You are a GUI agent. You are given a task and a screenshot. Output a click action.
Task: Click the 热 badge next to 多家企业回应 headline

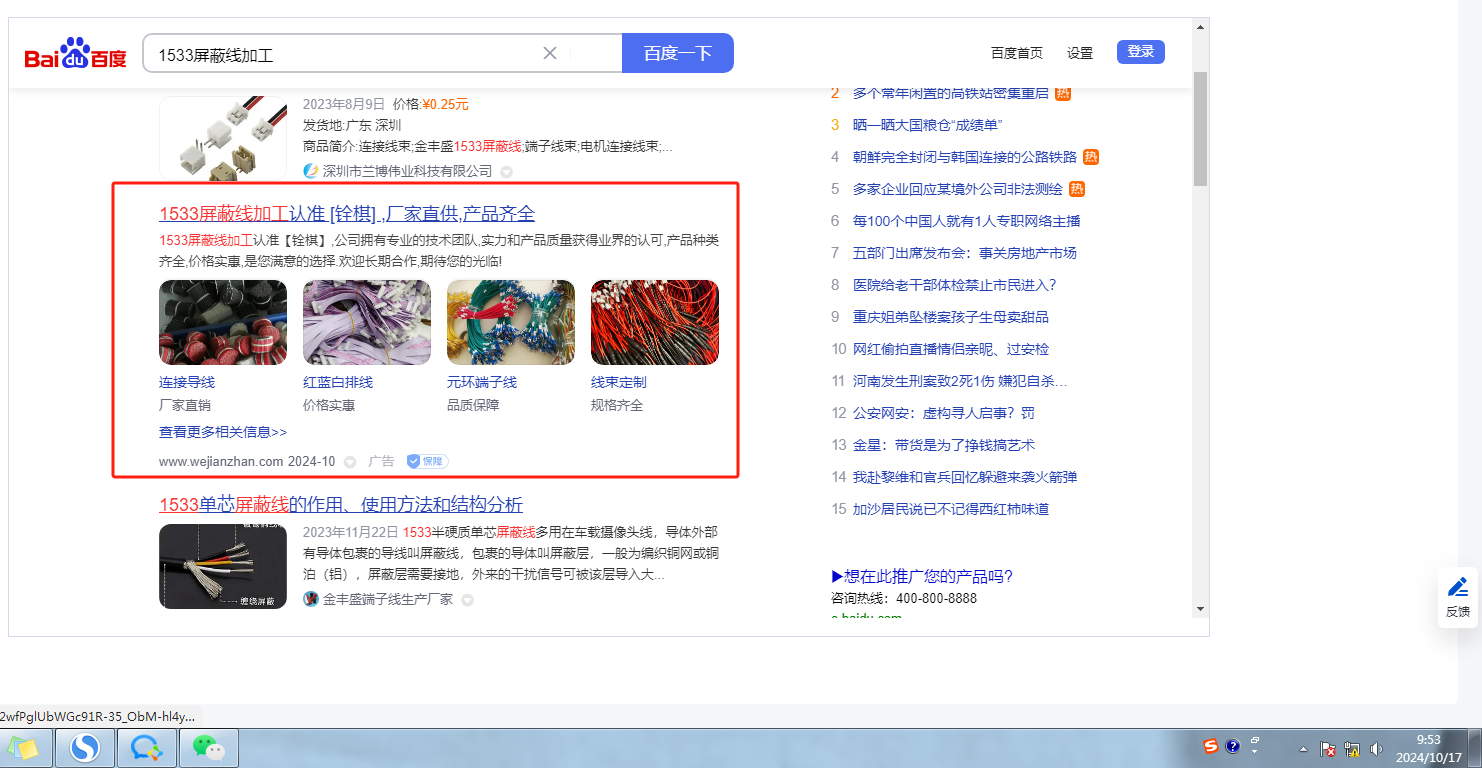coord(1077,189)
